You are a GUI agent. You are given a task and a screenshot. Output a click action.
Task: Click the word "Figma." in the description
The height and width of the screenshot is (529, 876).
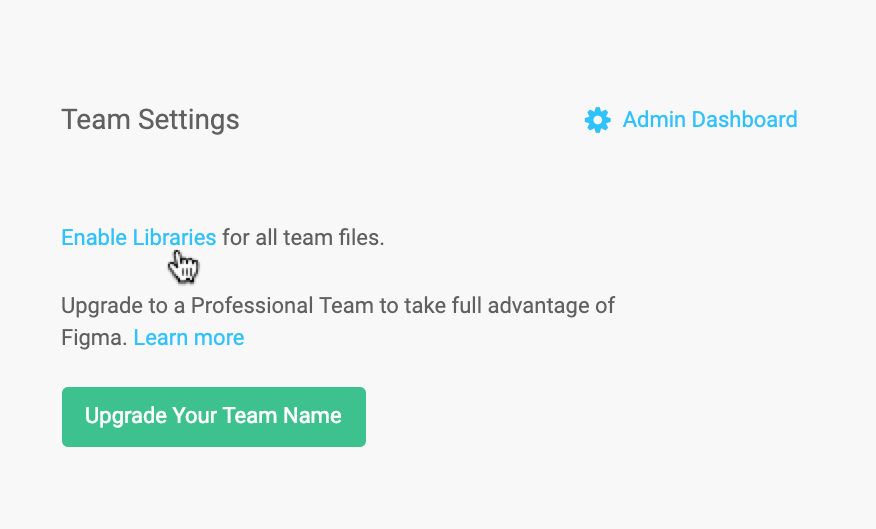click(x=94, y=338)
